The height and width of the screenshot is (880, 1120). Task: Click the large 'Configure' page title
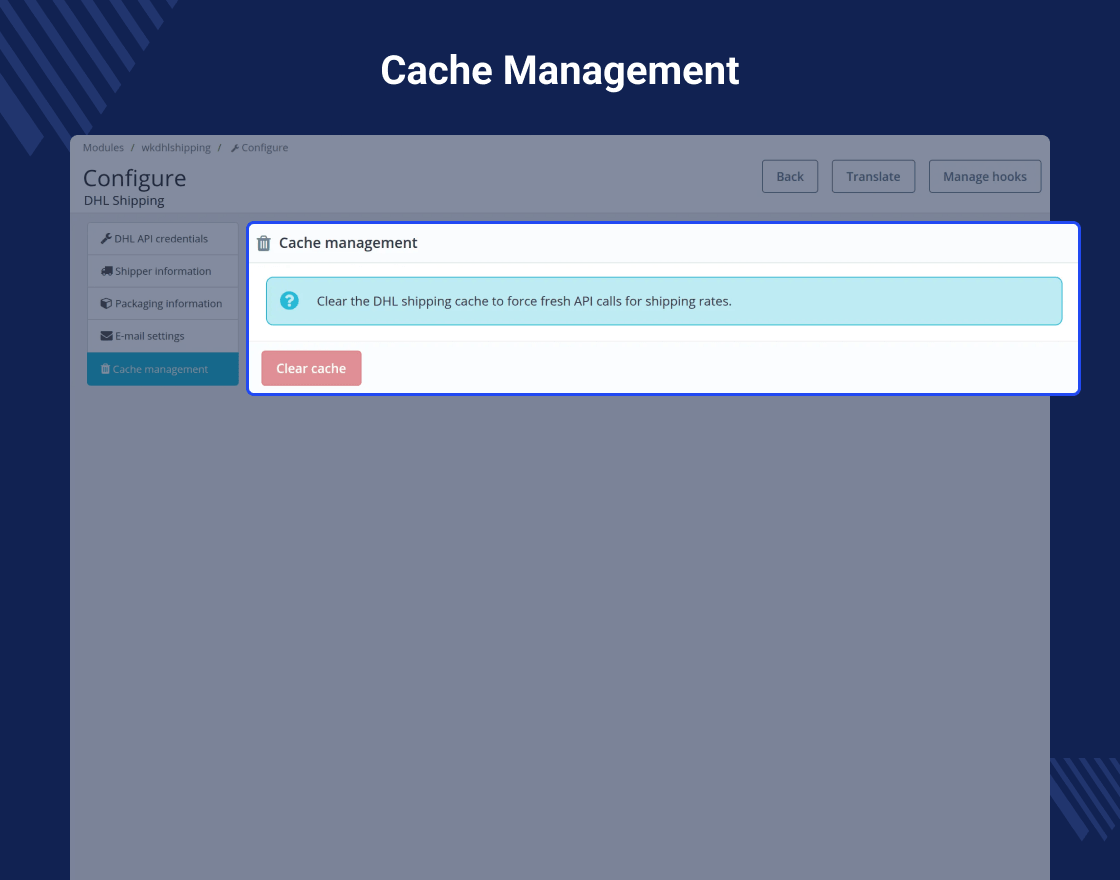[134, 178]
